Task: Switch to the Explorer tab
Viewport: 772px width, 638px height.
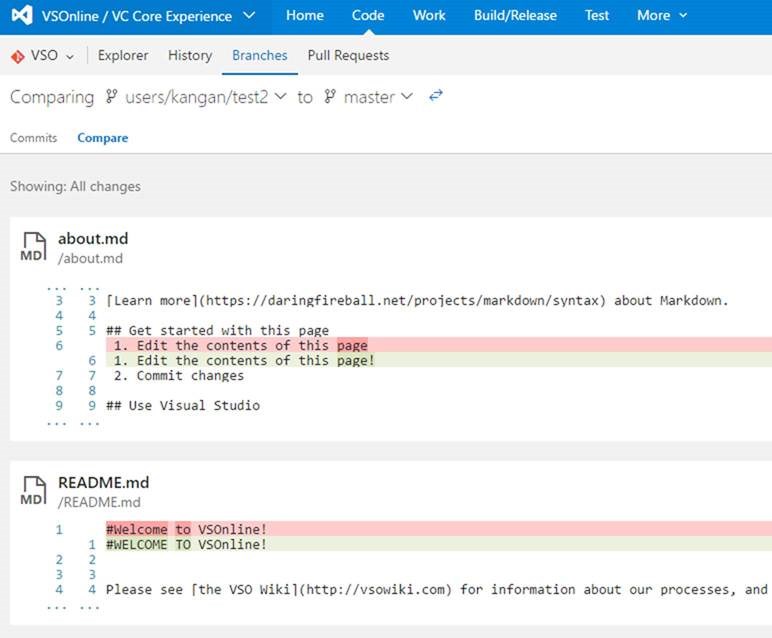Action: coord(123,55)
